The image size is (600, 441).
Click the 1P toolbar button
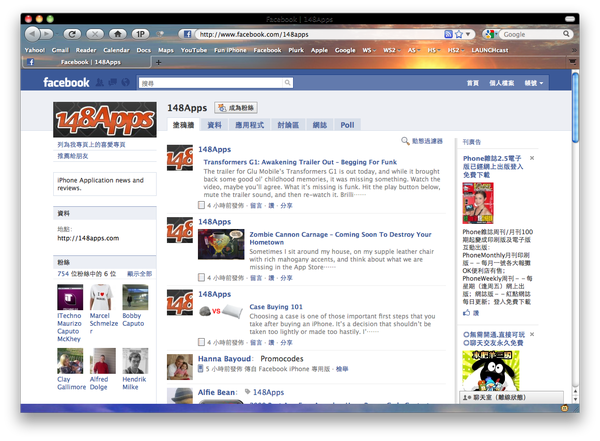pos(140,34)
